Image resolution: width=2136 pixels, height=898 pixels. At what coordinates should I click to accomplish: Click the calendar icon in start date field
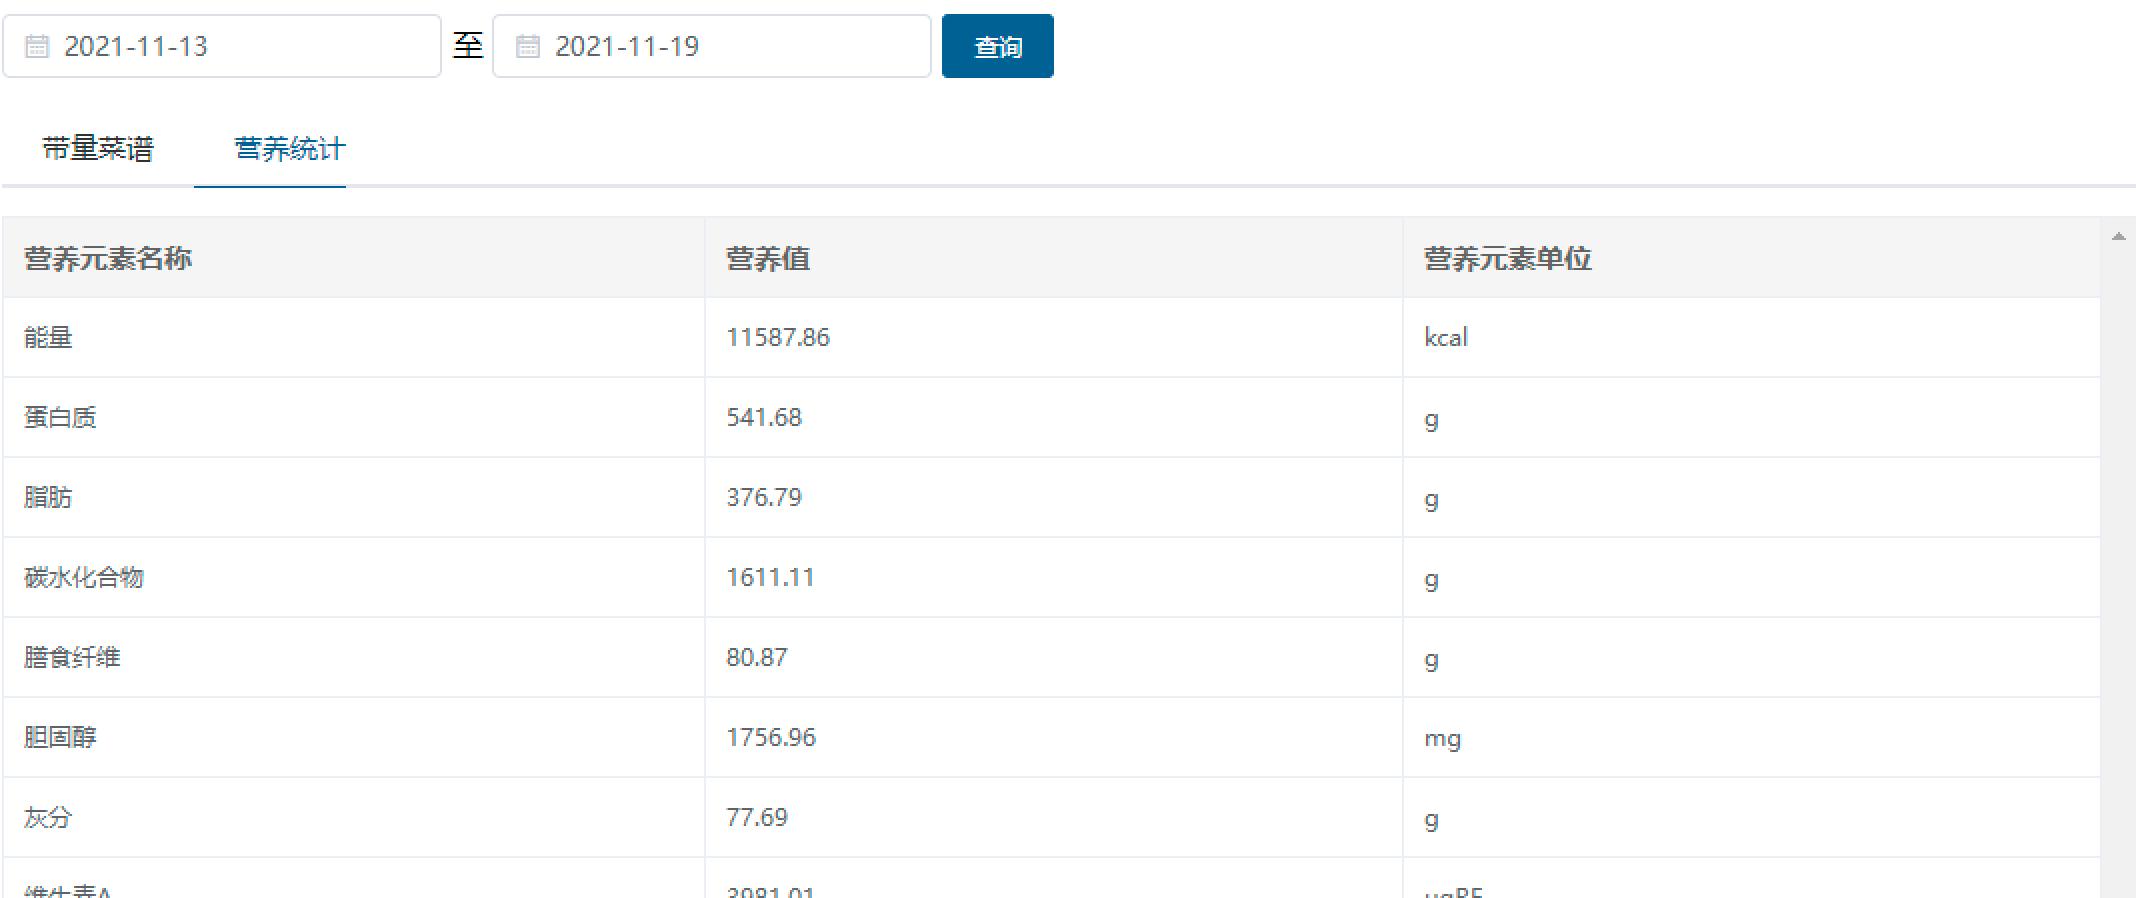click(x=37, y=47)
